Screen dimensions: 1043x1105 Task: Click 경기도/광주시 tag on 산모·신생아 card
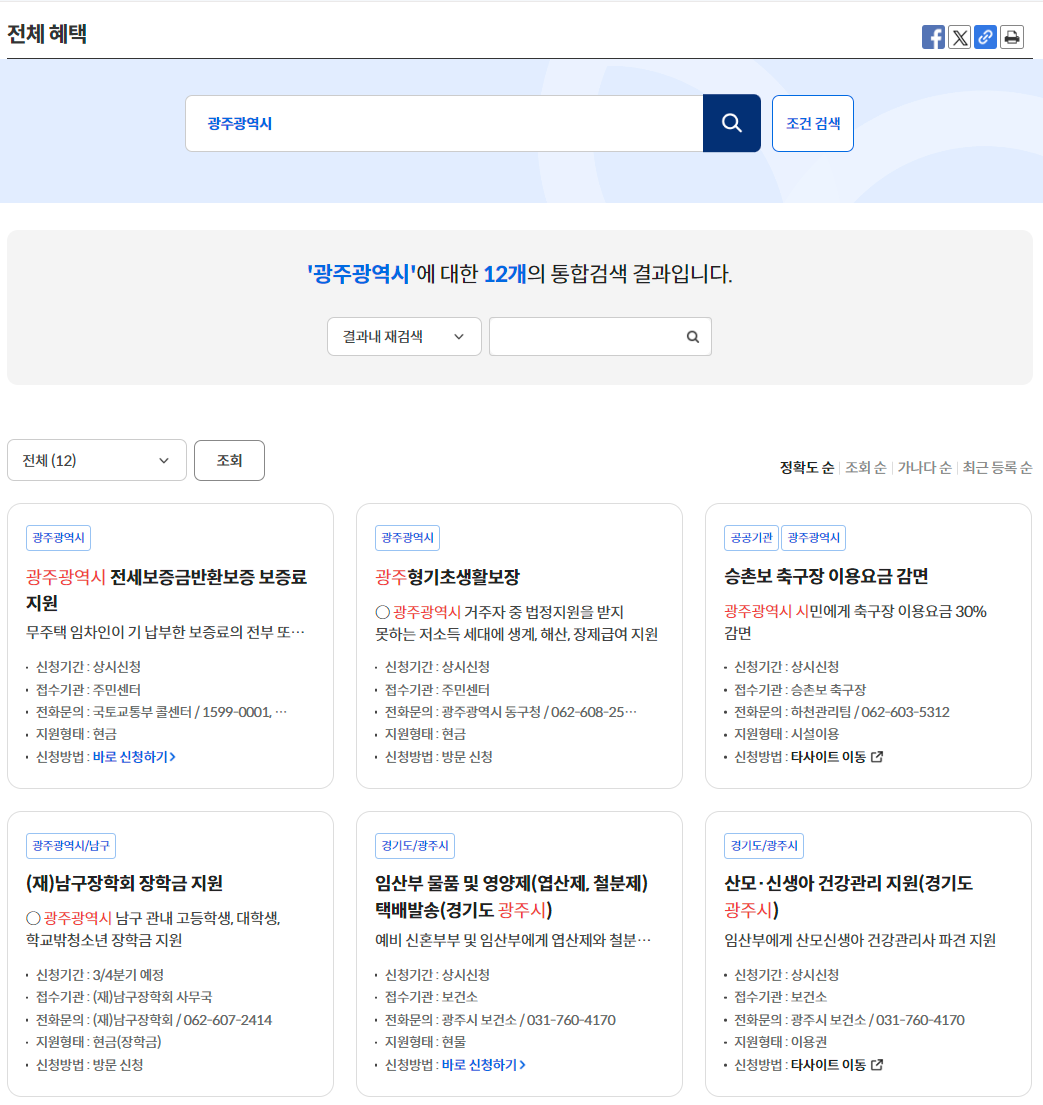[x=764, y=846]
